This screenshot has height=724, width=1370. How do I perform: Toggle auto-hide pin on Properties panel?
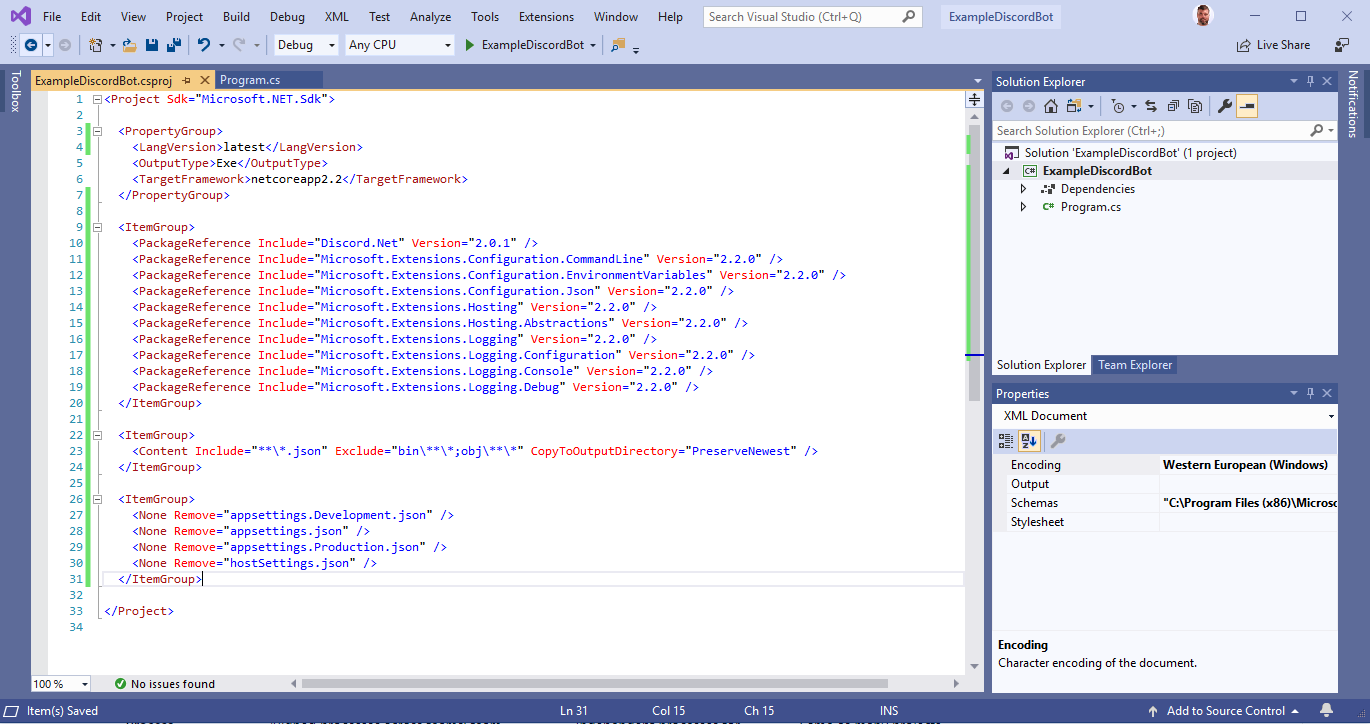[1310, 394]
